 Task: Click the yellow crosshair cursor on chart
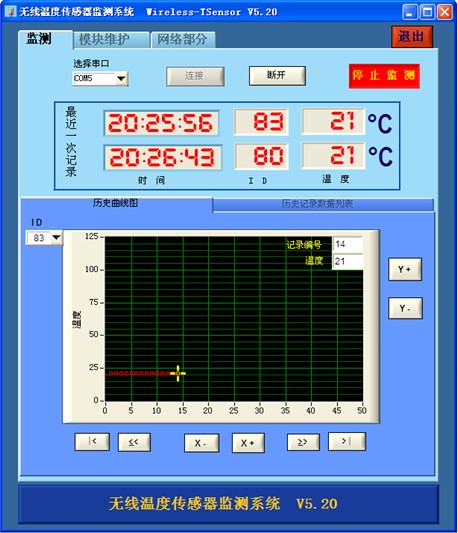[178, 373]
